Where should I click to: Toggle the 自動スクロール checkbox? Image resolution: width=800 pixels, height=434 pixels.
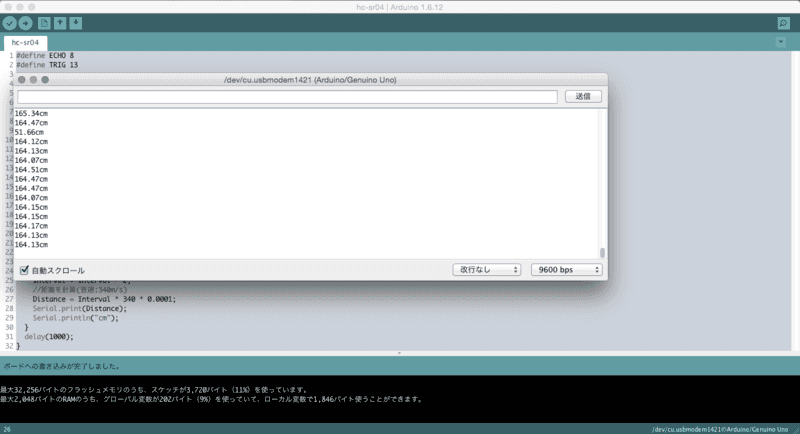point(25,270)
